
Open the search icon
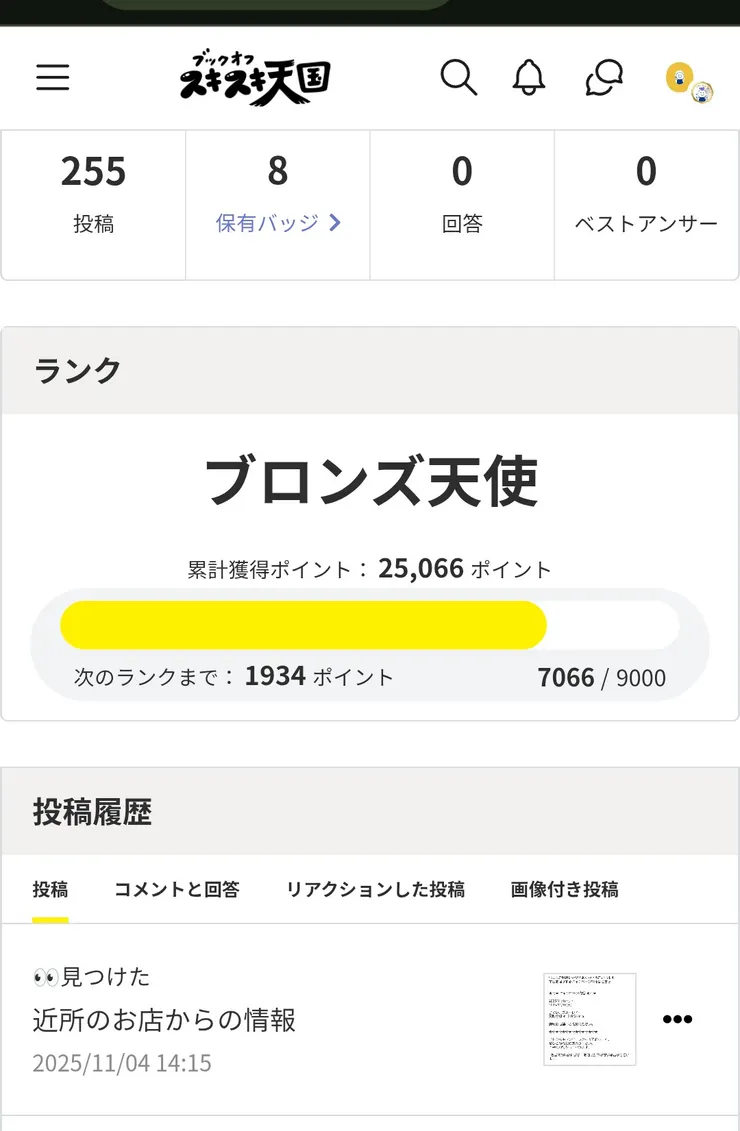459,78
